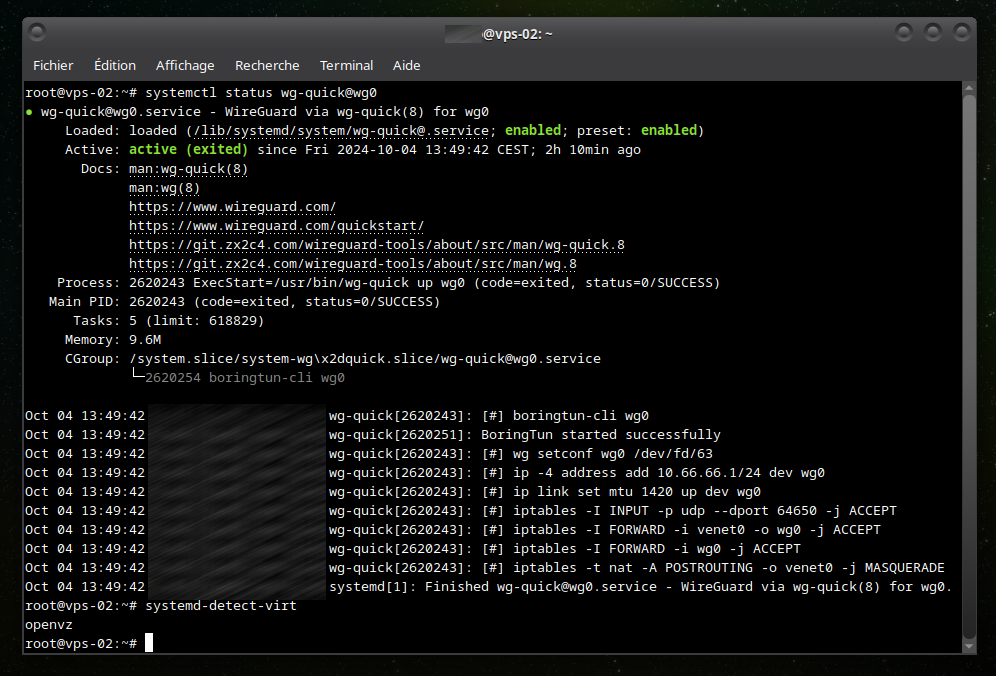The image size is (996, 676).
Task: Click the scrollbar up arrow
Action: (969, 88)
